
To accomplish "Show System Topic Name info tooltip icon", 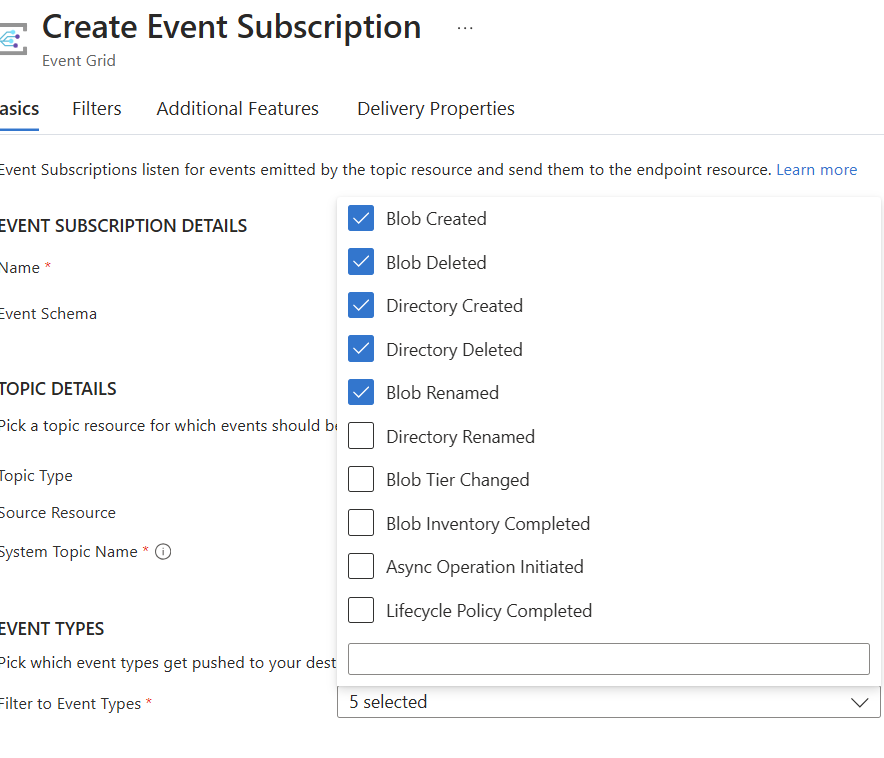I will coord(163,551).
